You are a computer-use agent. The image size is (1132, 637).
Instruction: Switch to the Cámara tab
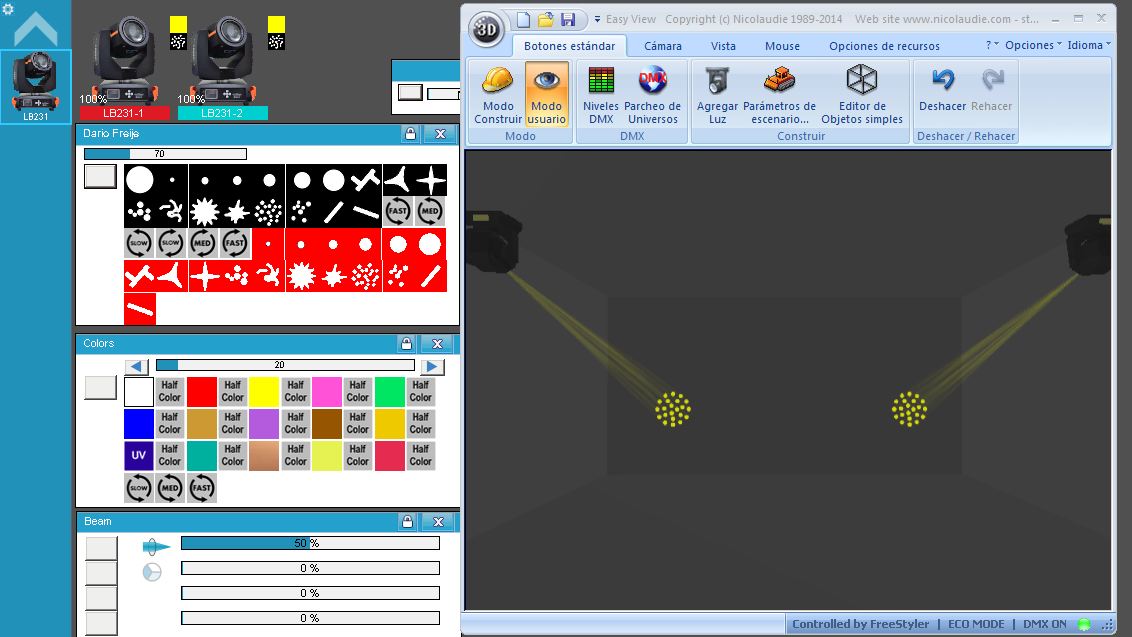(663, 46)
